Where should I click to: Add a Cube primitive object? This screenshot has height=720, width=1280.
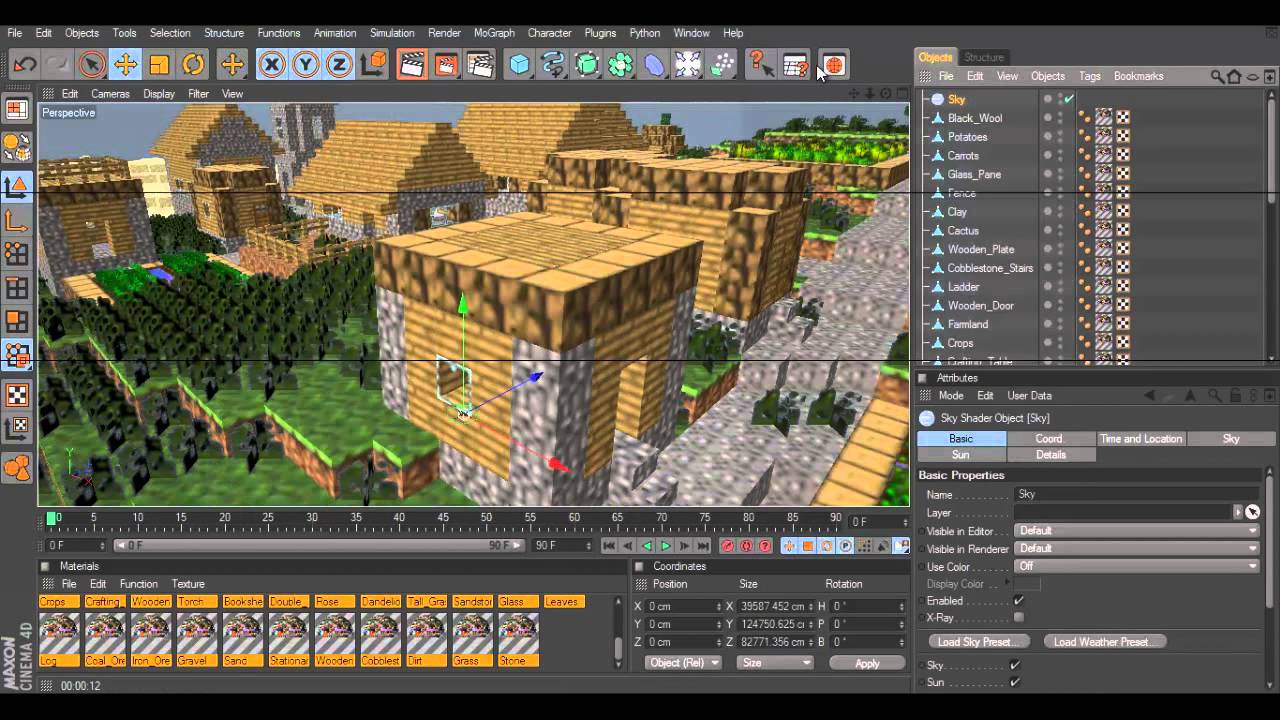(519, 65)
